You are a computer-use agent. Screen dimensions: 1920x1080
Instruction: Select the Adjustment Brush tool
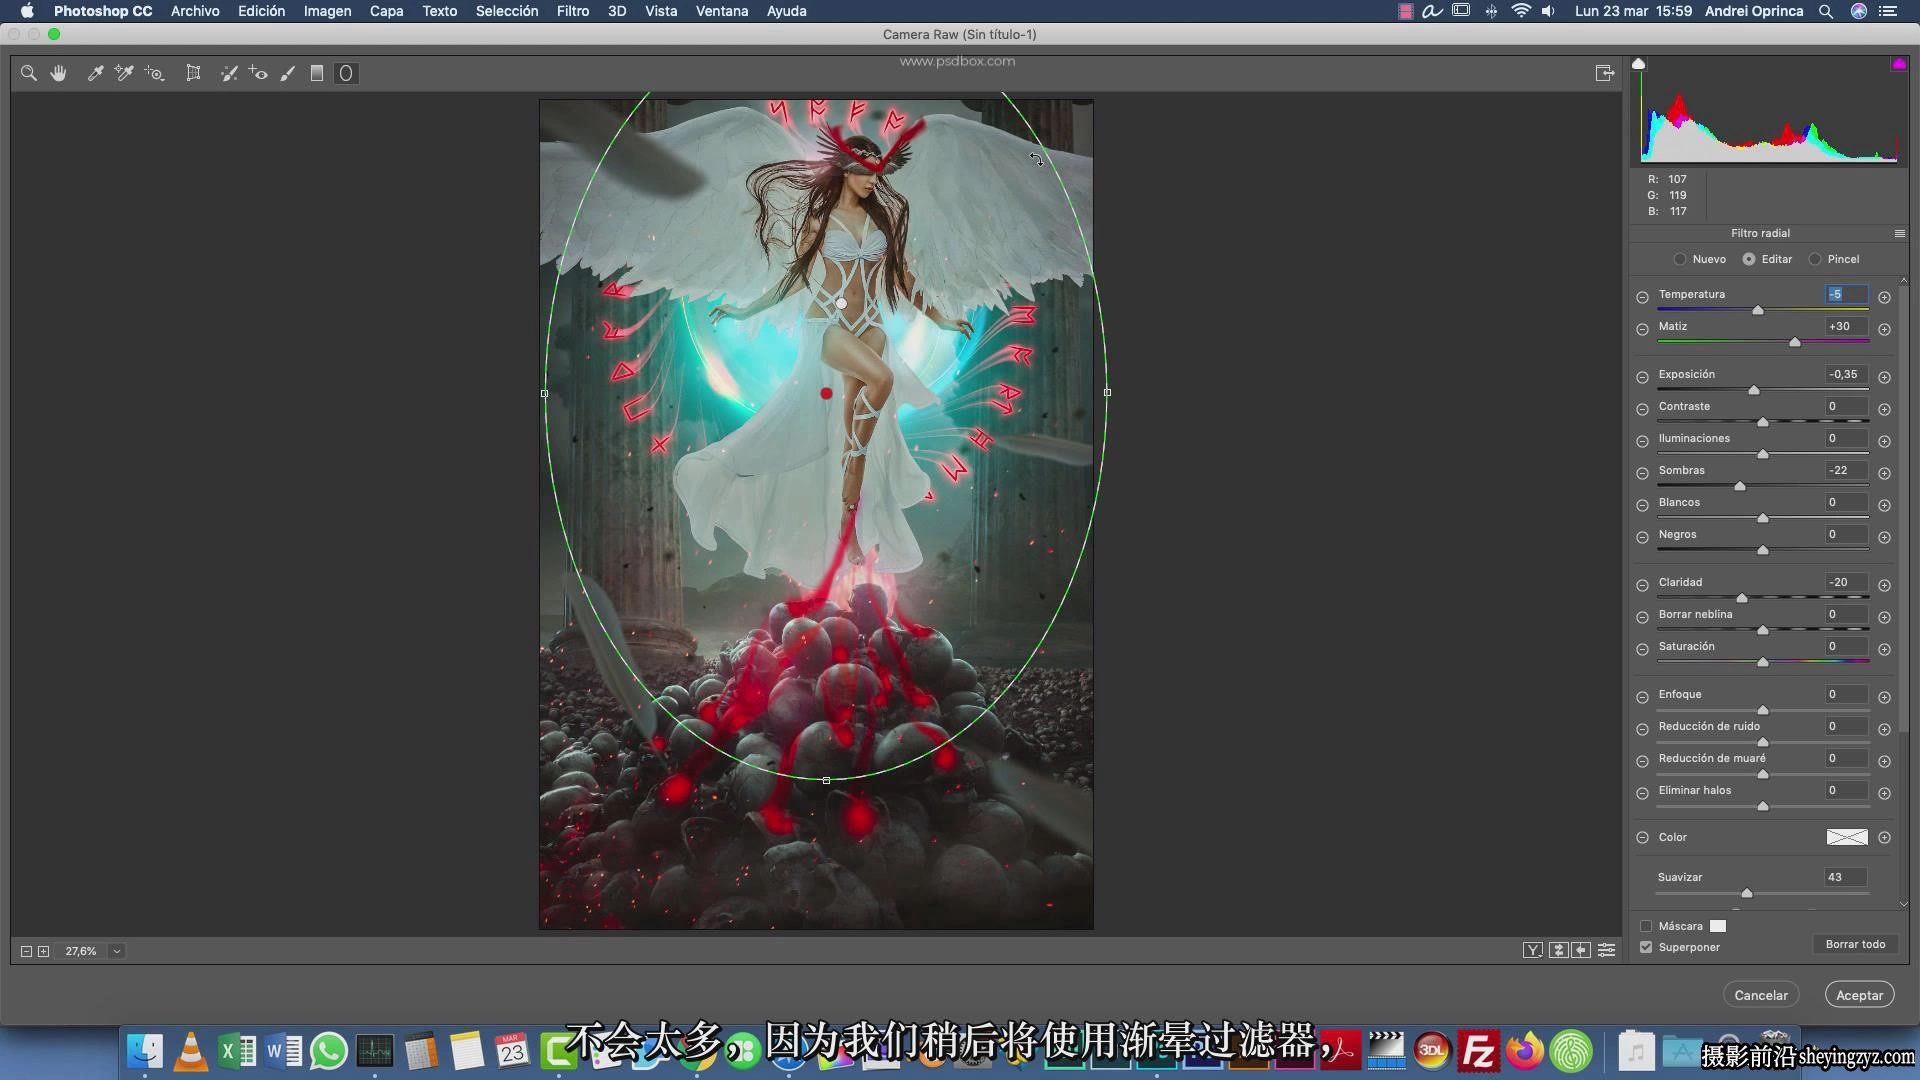(x=288, y=73)
